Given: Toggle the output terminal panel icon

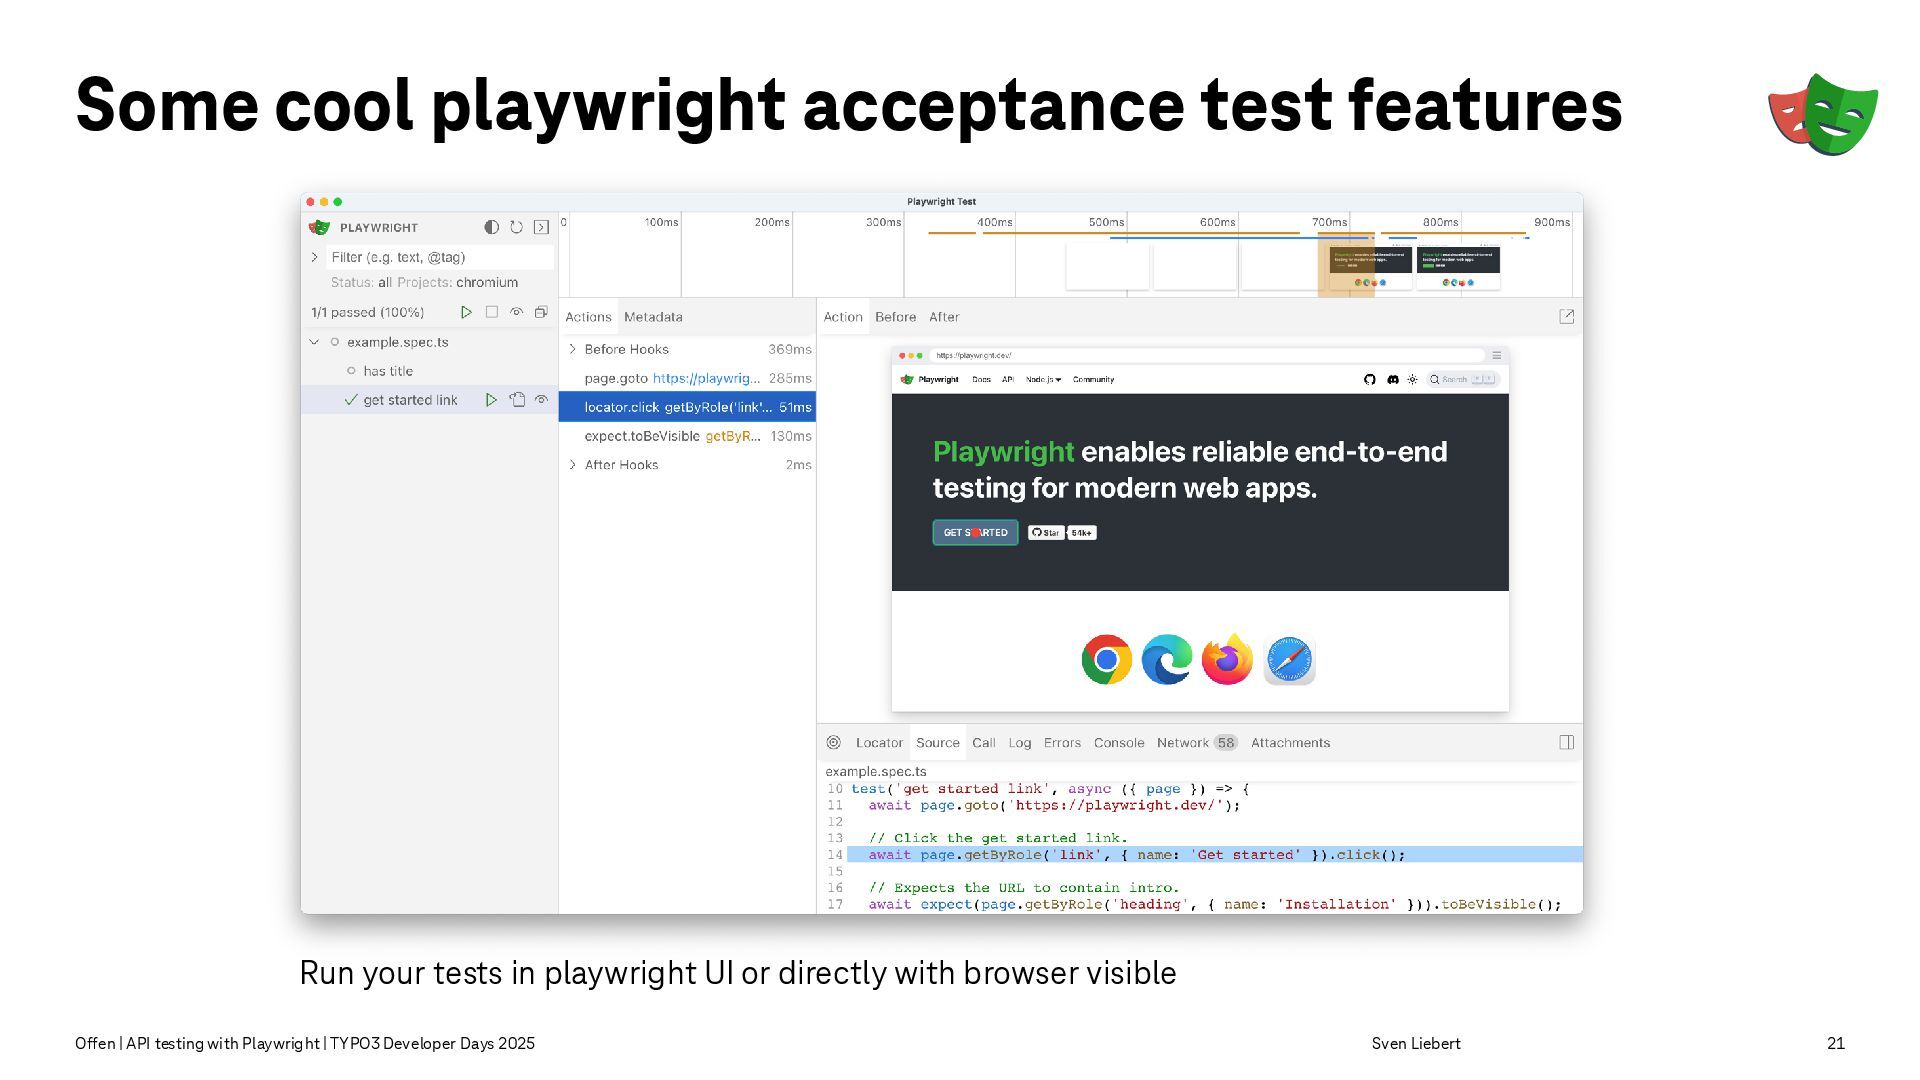Looking at the screenshot, I should (541, 227).
